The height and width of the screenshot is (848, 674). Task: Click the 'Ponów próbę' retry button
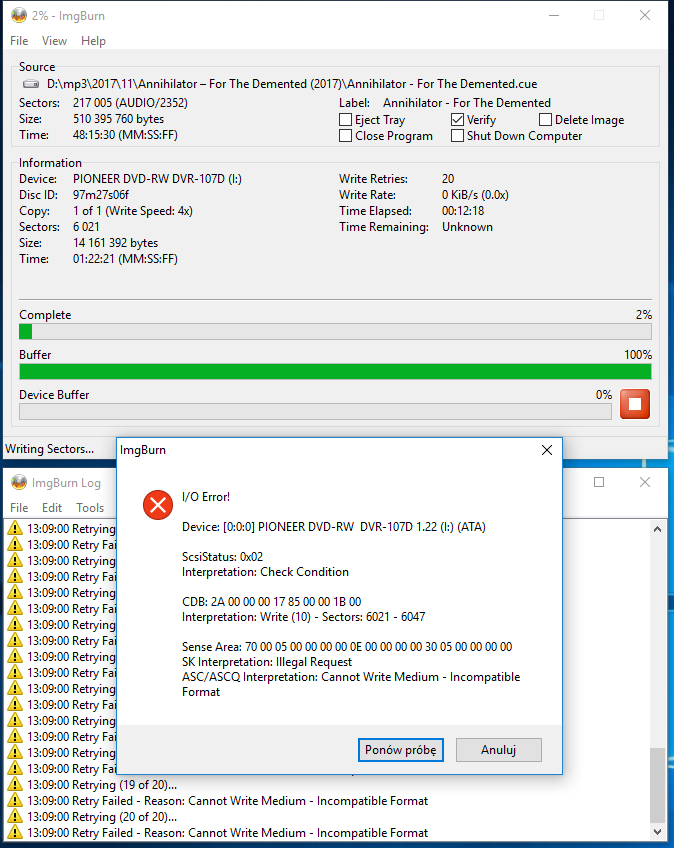coord(401,750)
